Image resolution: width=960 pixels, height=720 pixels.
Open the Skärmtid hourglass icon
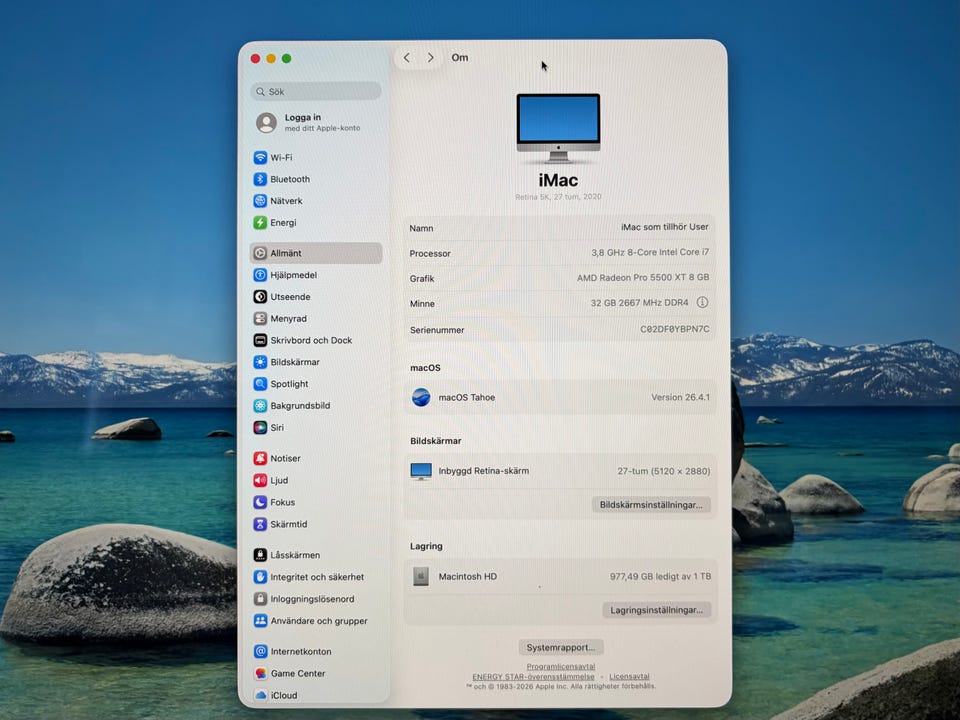(x=260, y=524)
